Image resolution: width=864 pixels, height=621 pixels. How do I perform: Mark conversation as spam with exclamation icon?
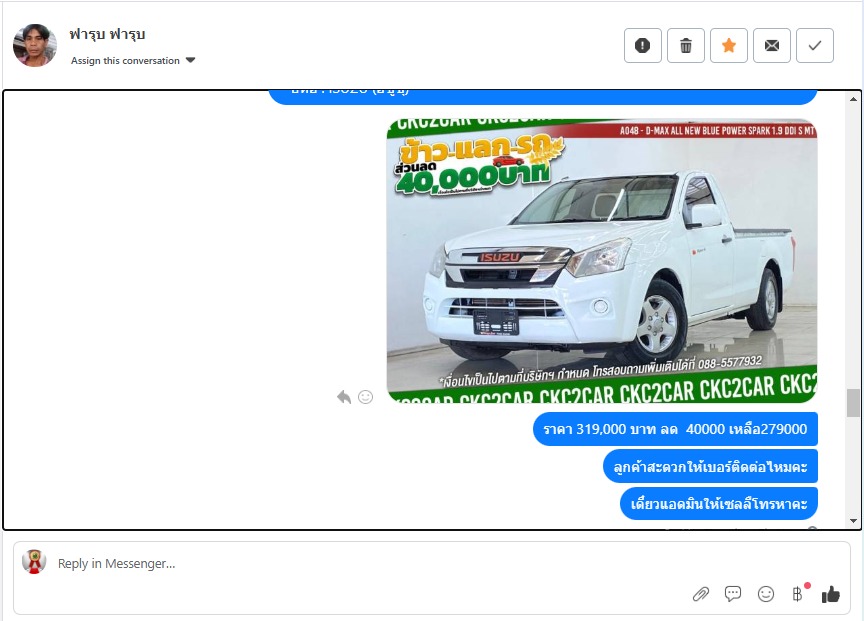[x=643, y=45]
